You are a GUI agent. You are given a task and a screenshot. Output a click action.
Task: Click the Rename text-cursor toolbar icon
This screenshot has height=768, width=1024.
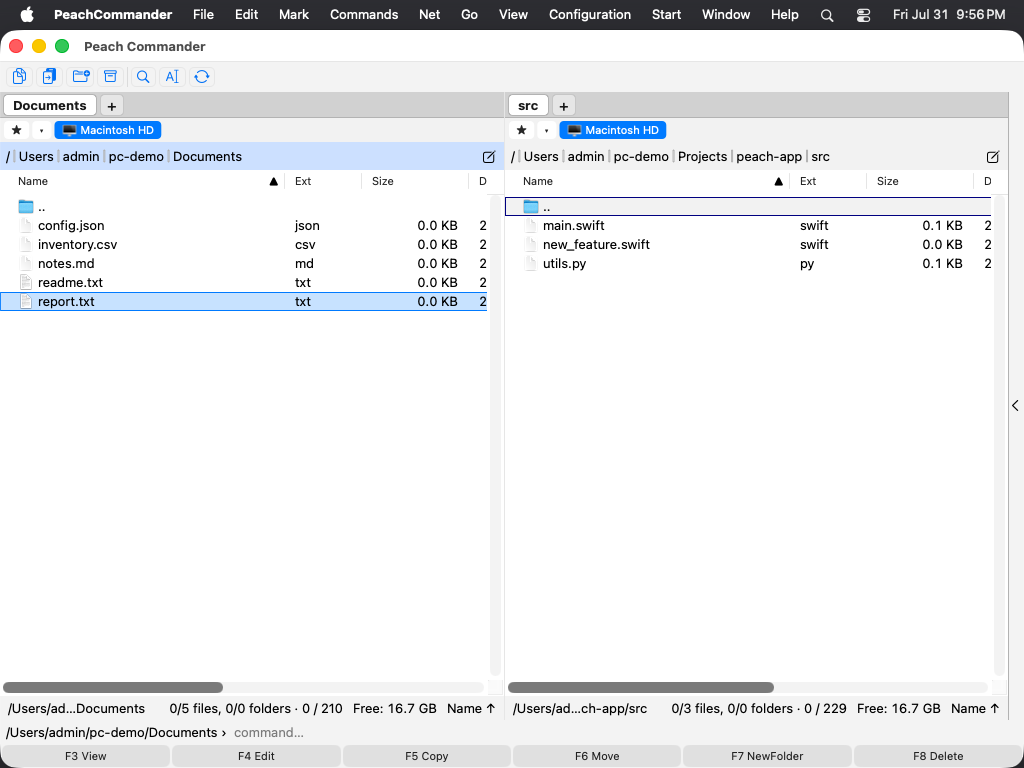172,76
